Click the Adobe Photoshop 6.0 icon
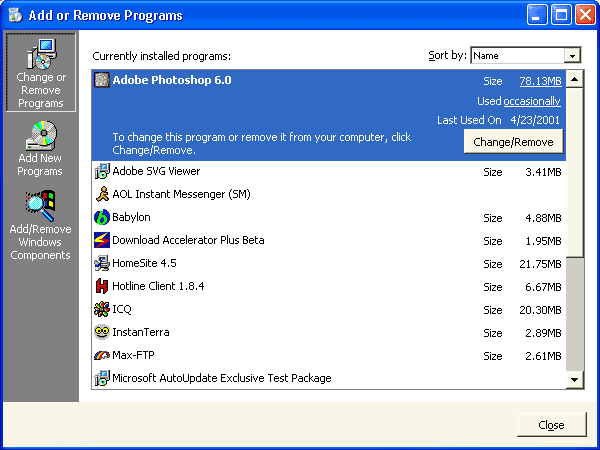The image size is (600, 450). [x=101, y=80]
